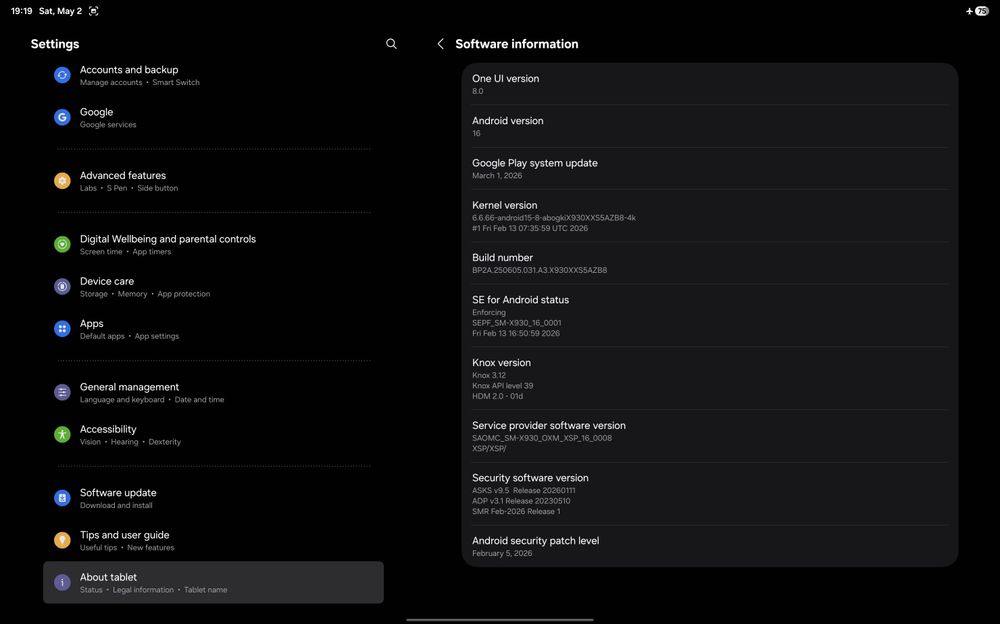Image resolution: width=1000 pixels, height=624 pixels.
Task: Tap Google Play system update row
Action: pos(710,168)
